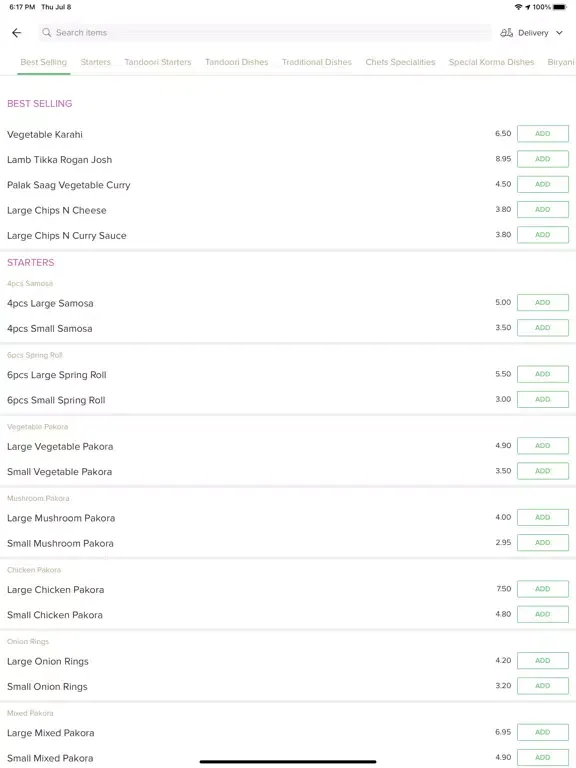Open the Delivery dropdown chevron

click(559, 33)
